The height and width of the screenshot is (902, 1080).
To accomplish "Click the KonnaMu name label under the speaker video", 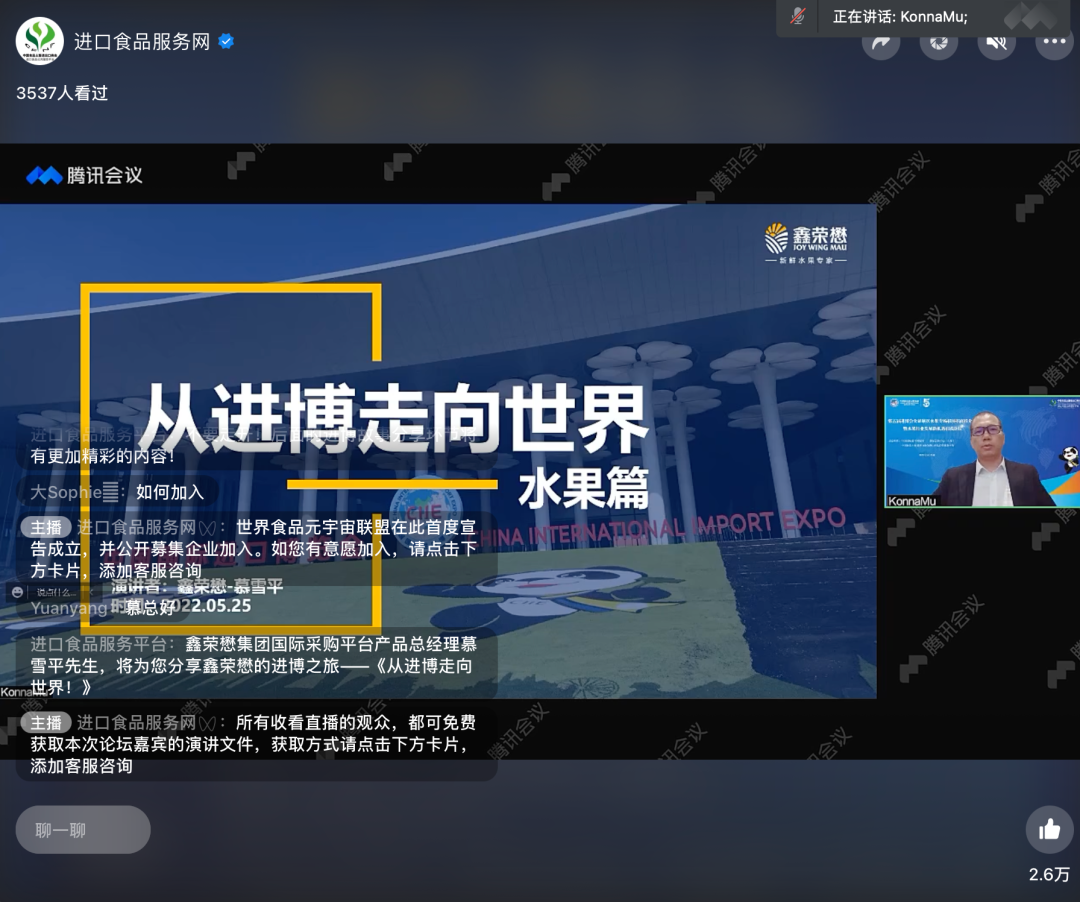I will coord(912,501).
